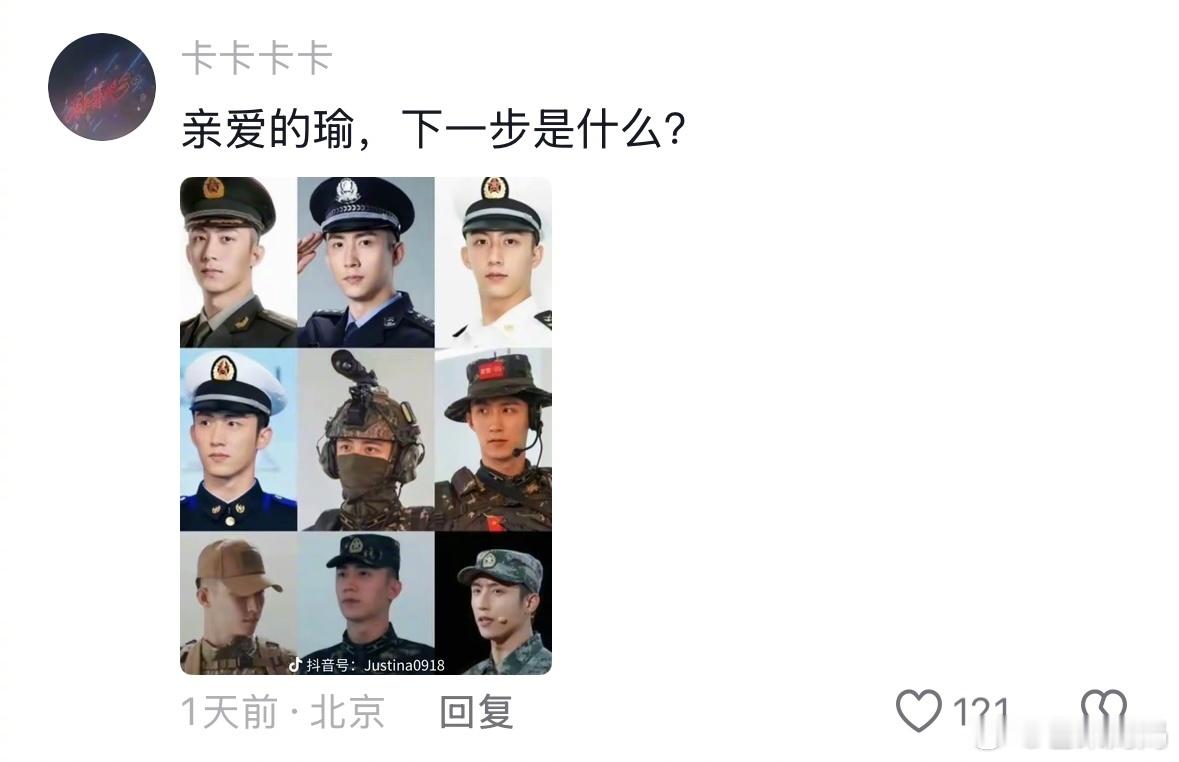
Task: Tap the broken-heart dislike icon
Action: tap(1103, 711)
